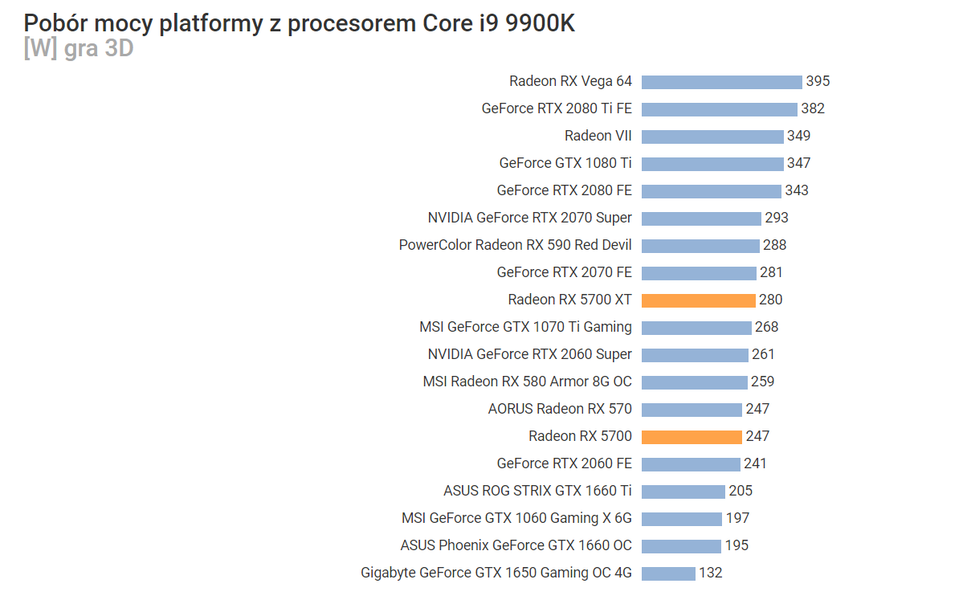
Task: Select the bar for GeForce RTX 2060 FE
Action: (x=691, y=464)
